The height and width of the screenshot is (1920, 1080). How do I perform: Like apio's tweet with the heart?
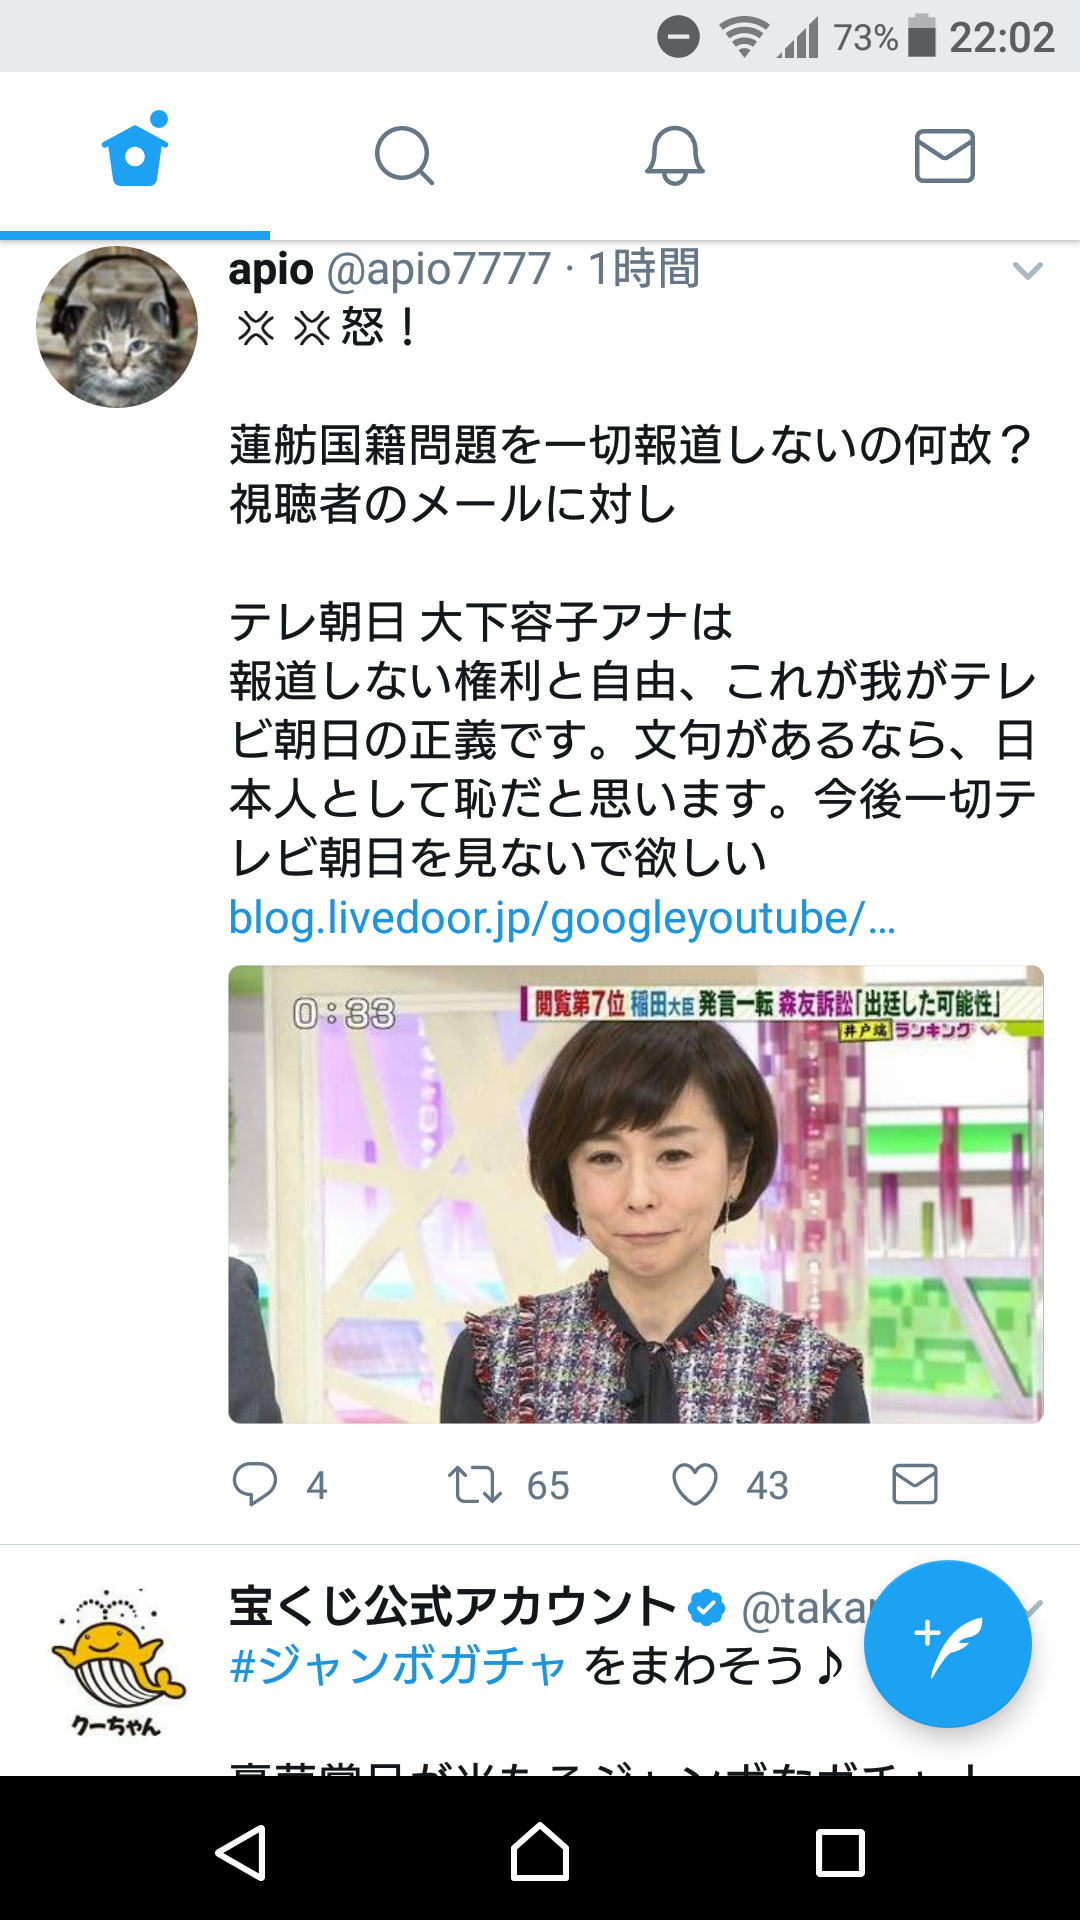click(x=695, y=1484)
